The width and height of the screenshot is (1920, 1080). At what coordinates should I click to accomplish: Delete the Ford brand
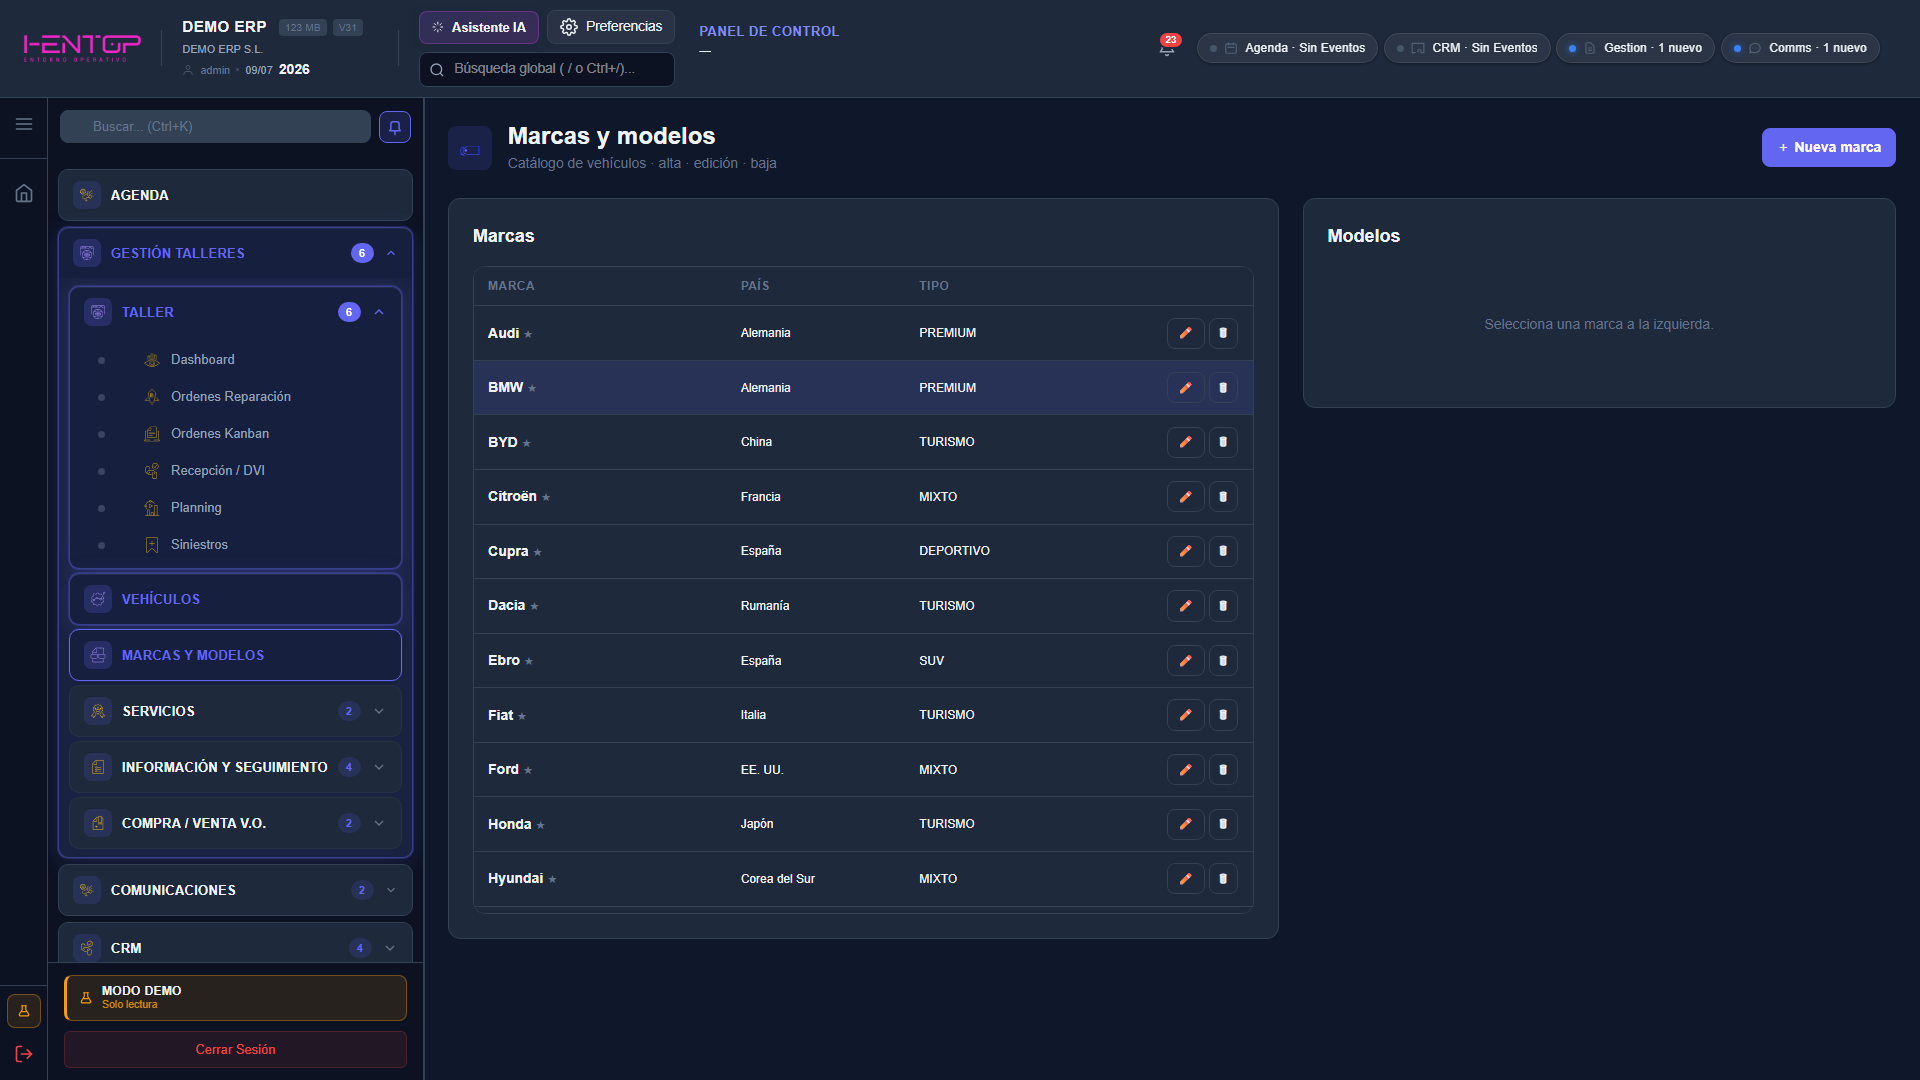[1223, 770]
